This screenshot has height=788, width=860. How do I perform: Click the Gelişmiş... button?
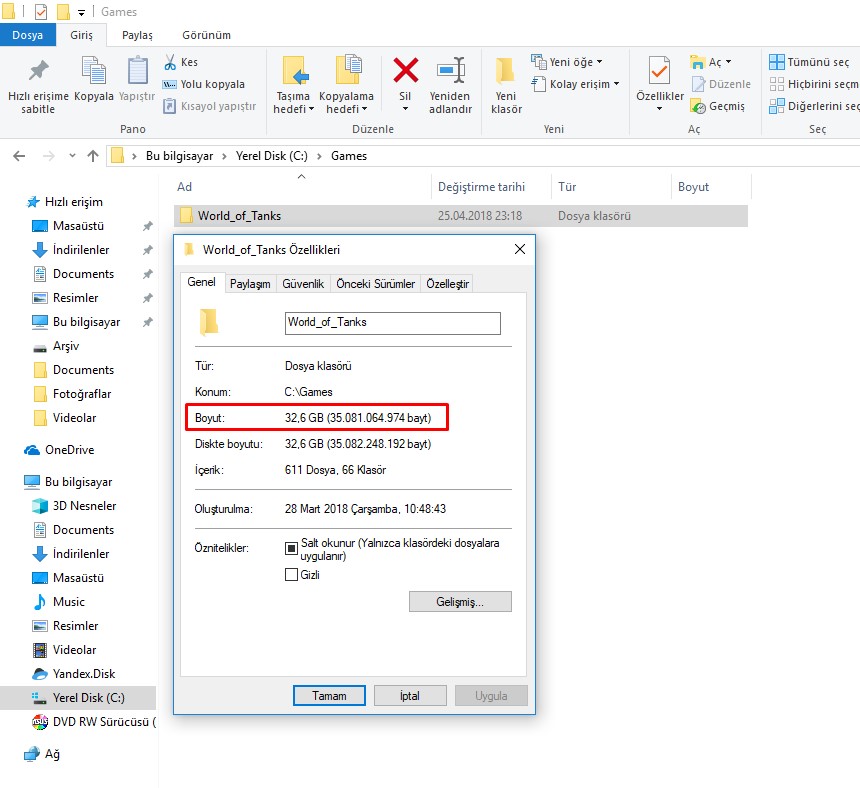coord(460,602)
